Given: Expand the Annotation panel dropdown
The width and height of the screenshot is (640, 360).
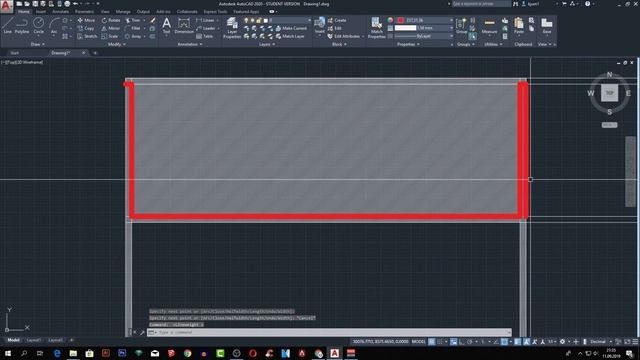Looking at the screenshot, I should [190, 44].
